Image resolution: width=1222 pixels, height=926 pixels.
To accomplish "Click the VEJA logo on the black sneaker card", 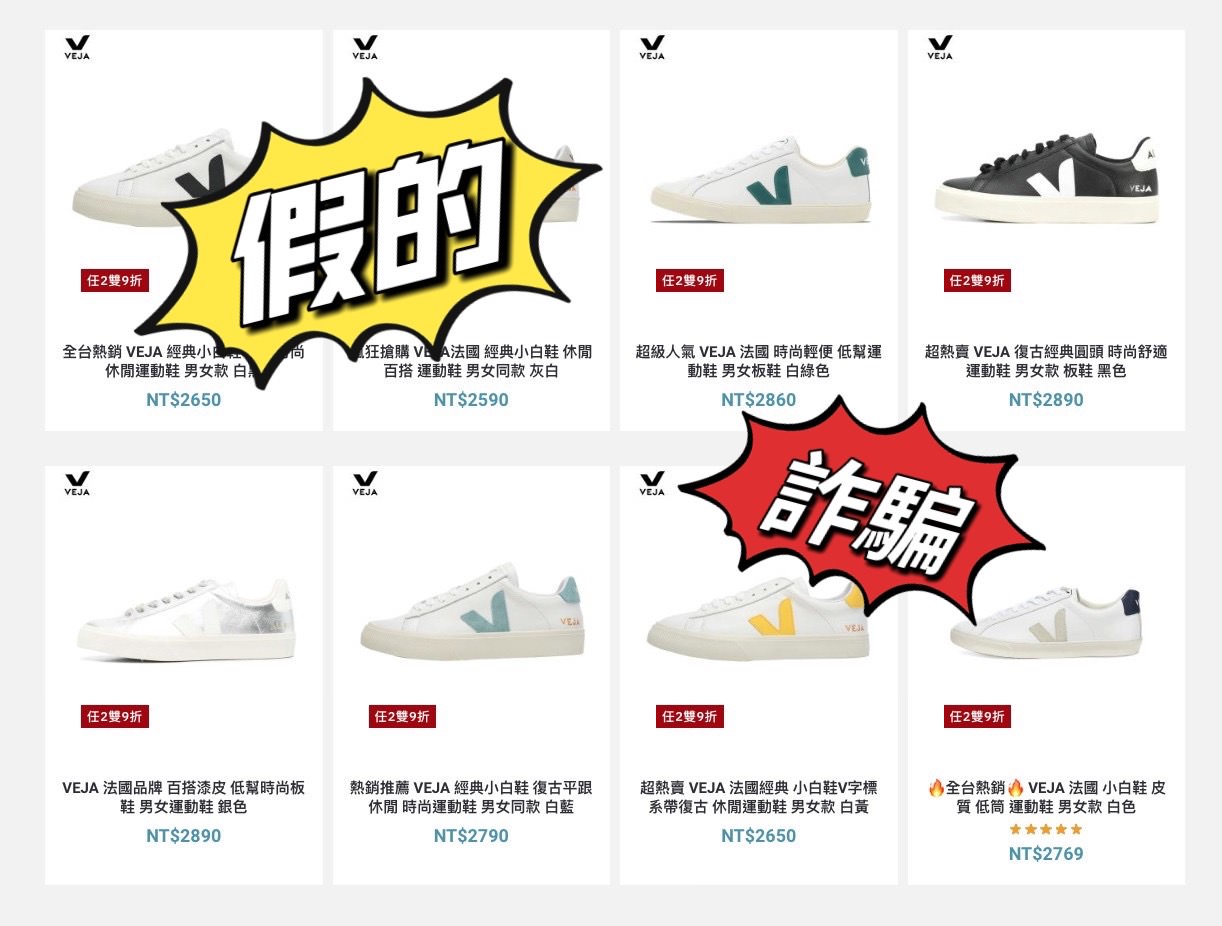I will [940, 47].
